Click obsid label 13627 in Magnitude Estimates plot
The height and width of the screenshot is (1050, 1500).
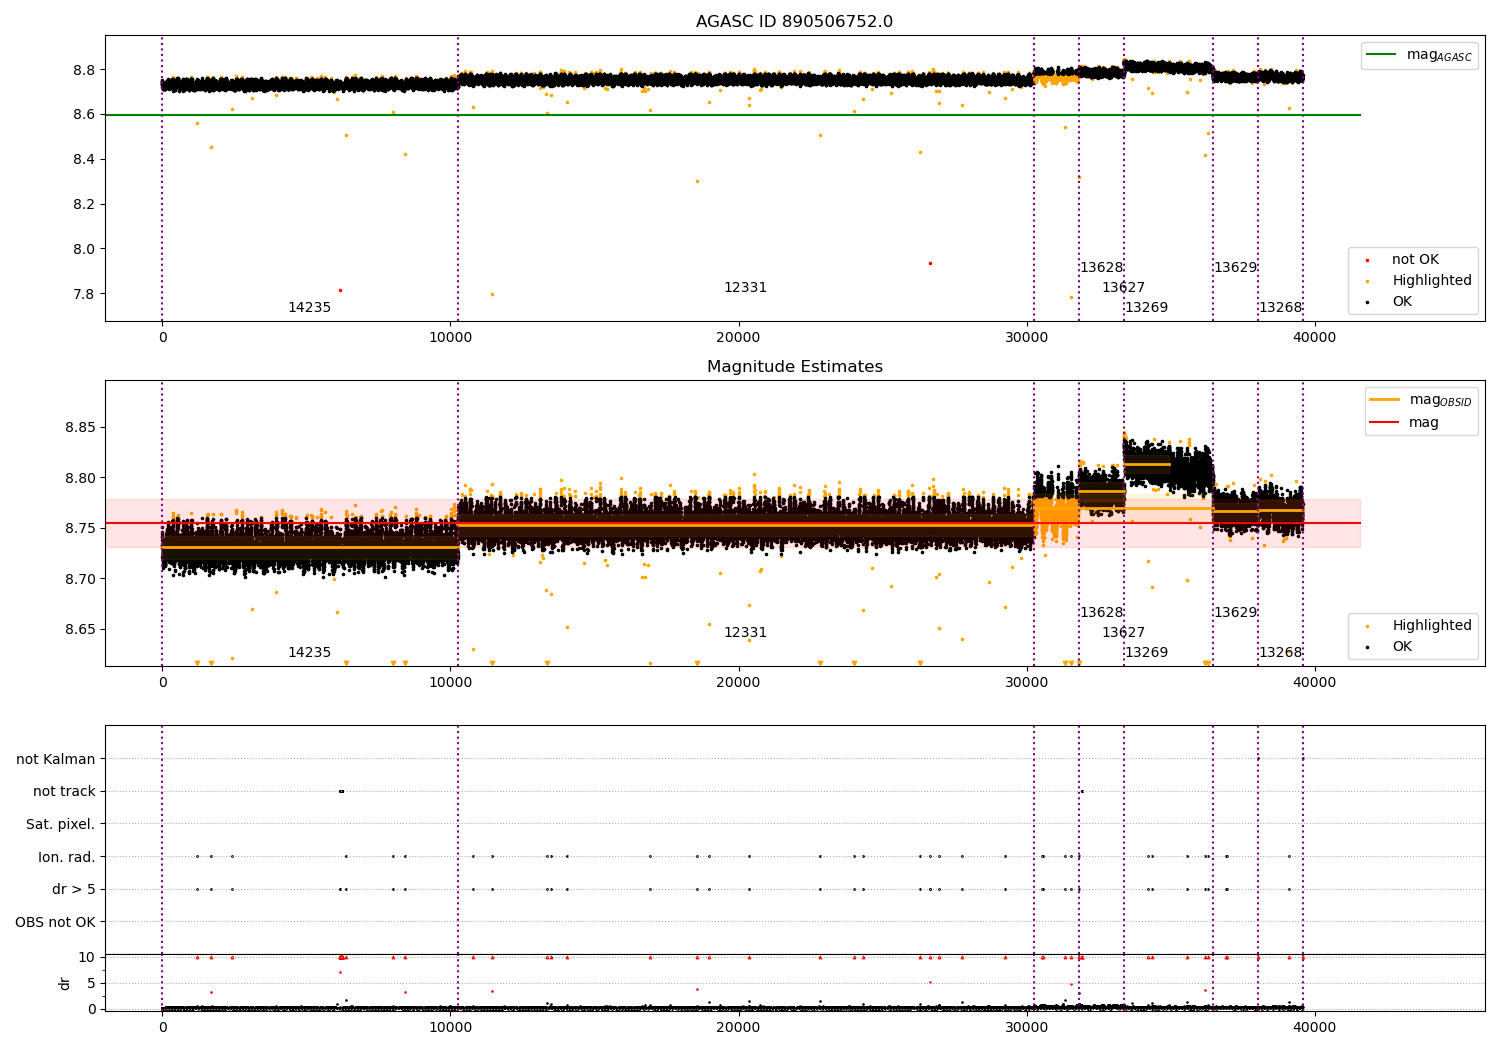(1123, 632)
